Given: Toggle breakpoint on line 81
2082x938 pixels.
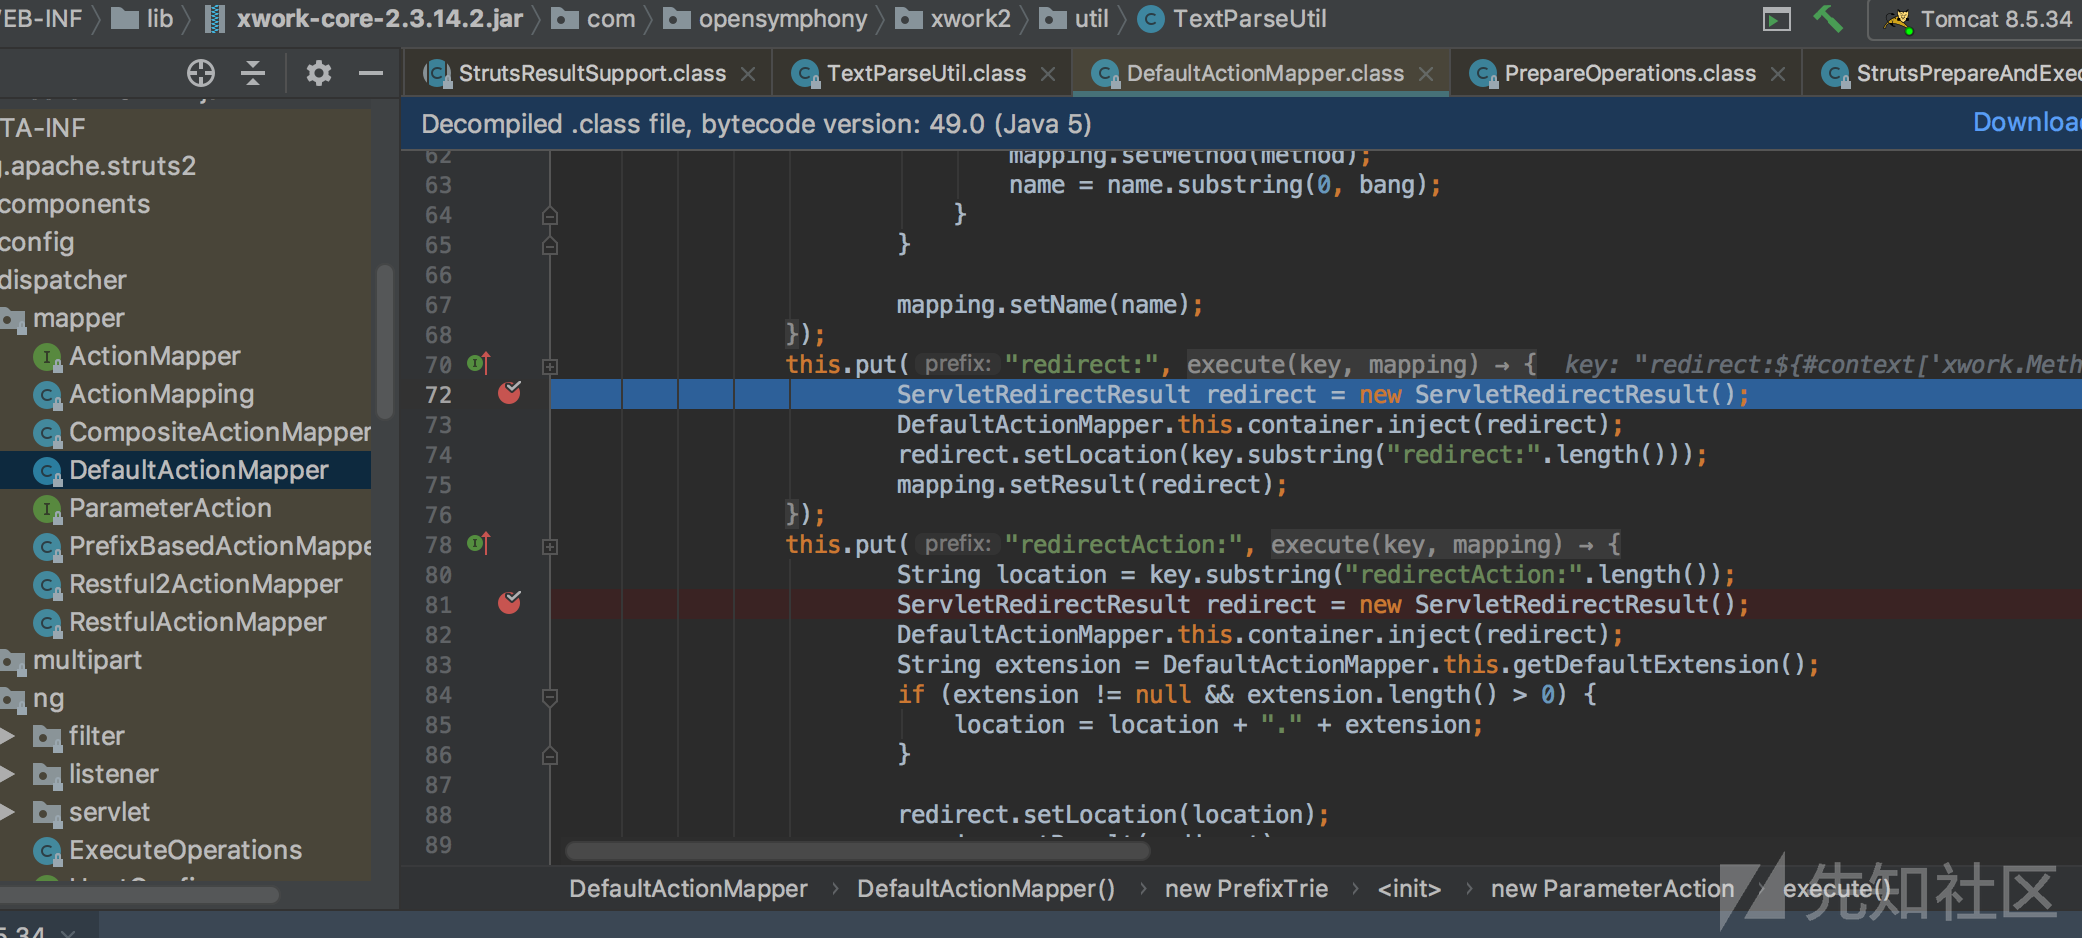Looking at the screenshot, I should point(509,602).
